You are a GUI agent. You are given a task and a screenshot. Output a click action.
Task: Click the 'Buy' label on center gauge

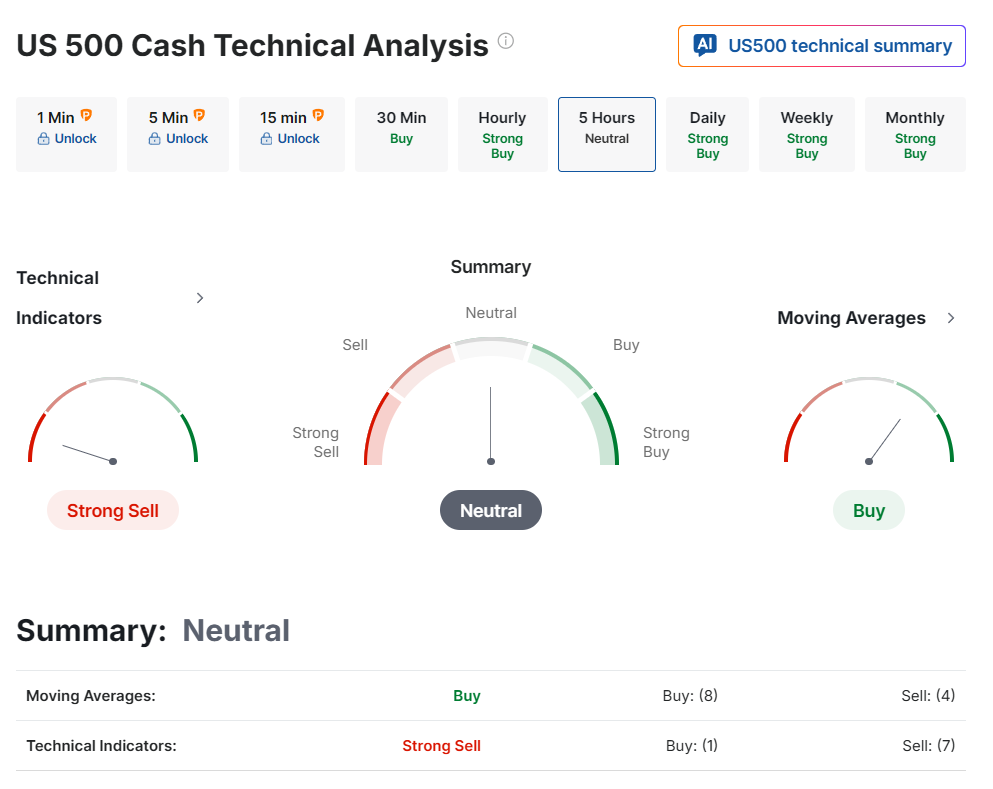[626, 344]
